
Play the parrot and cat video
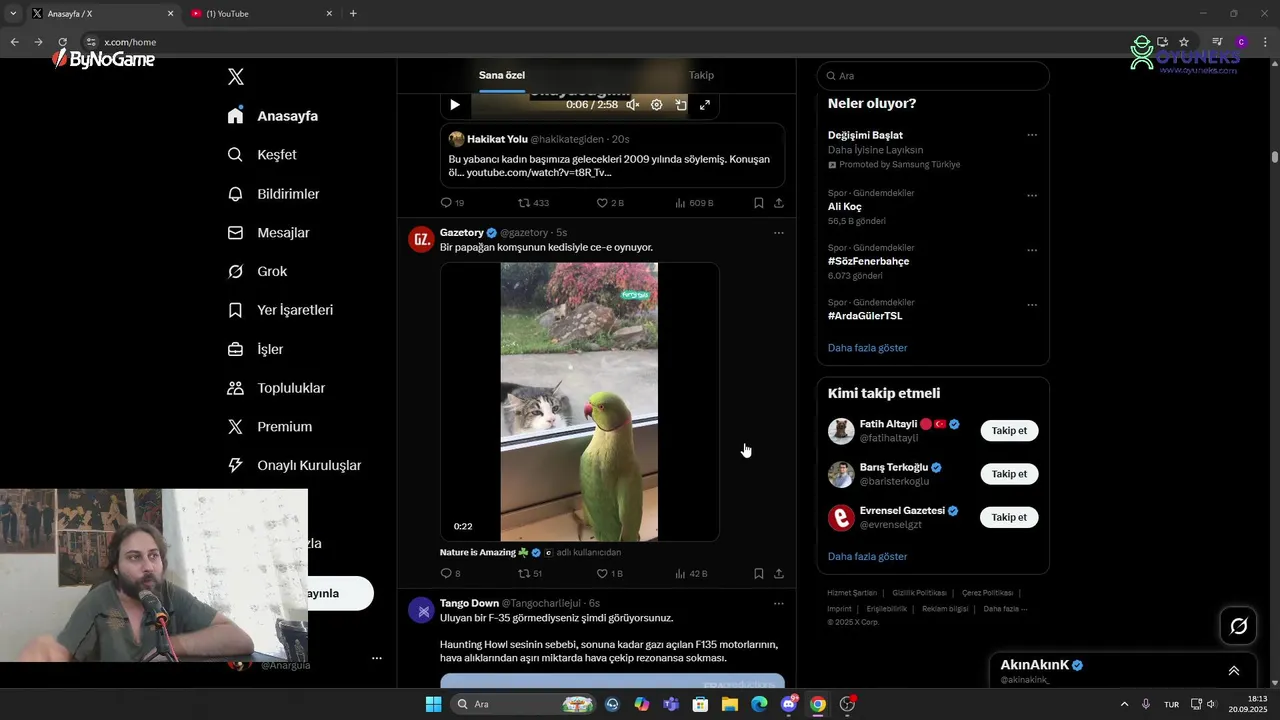[579, 402]
